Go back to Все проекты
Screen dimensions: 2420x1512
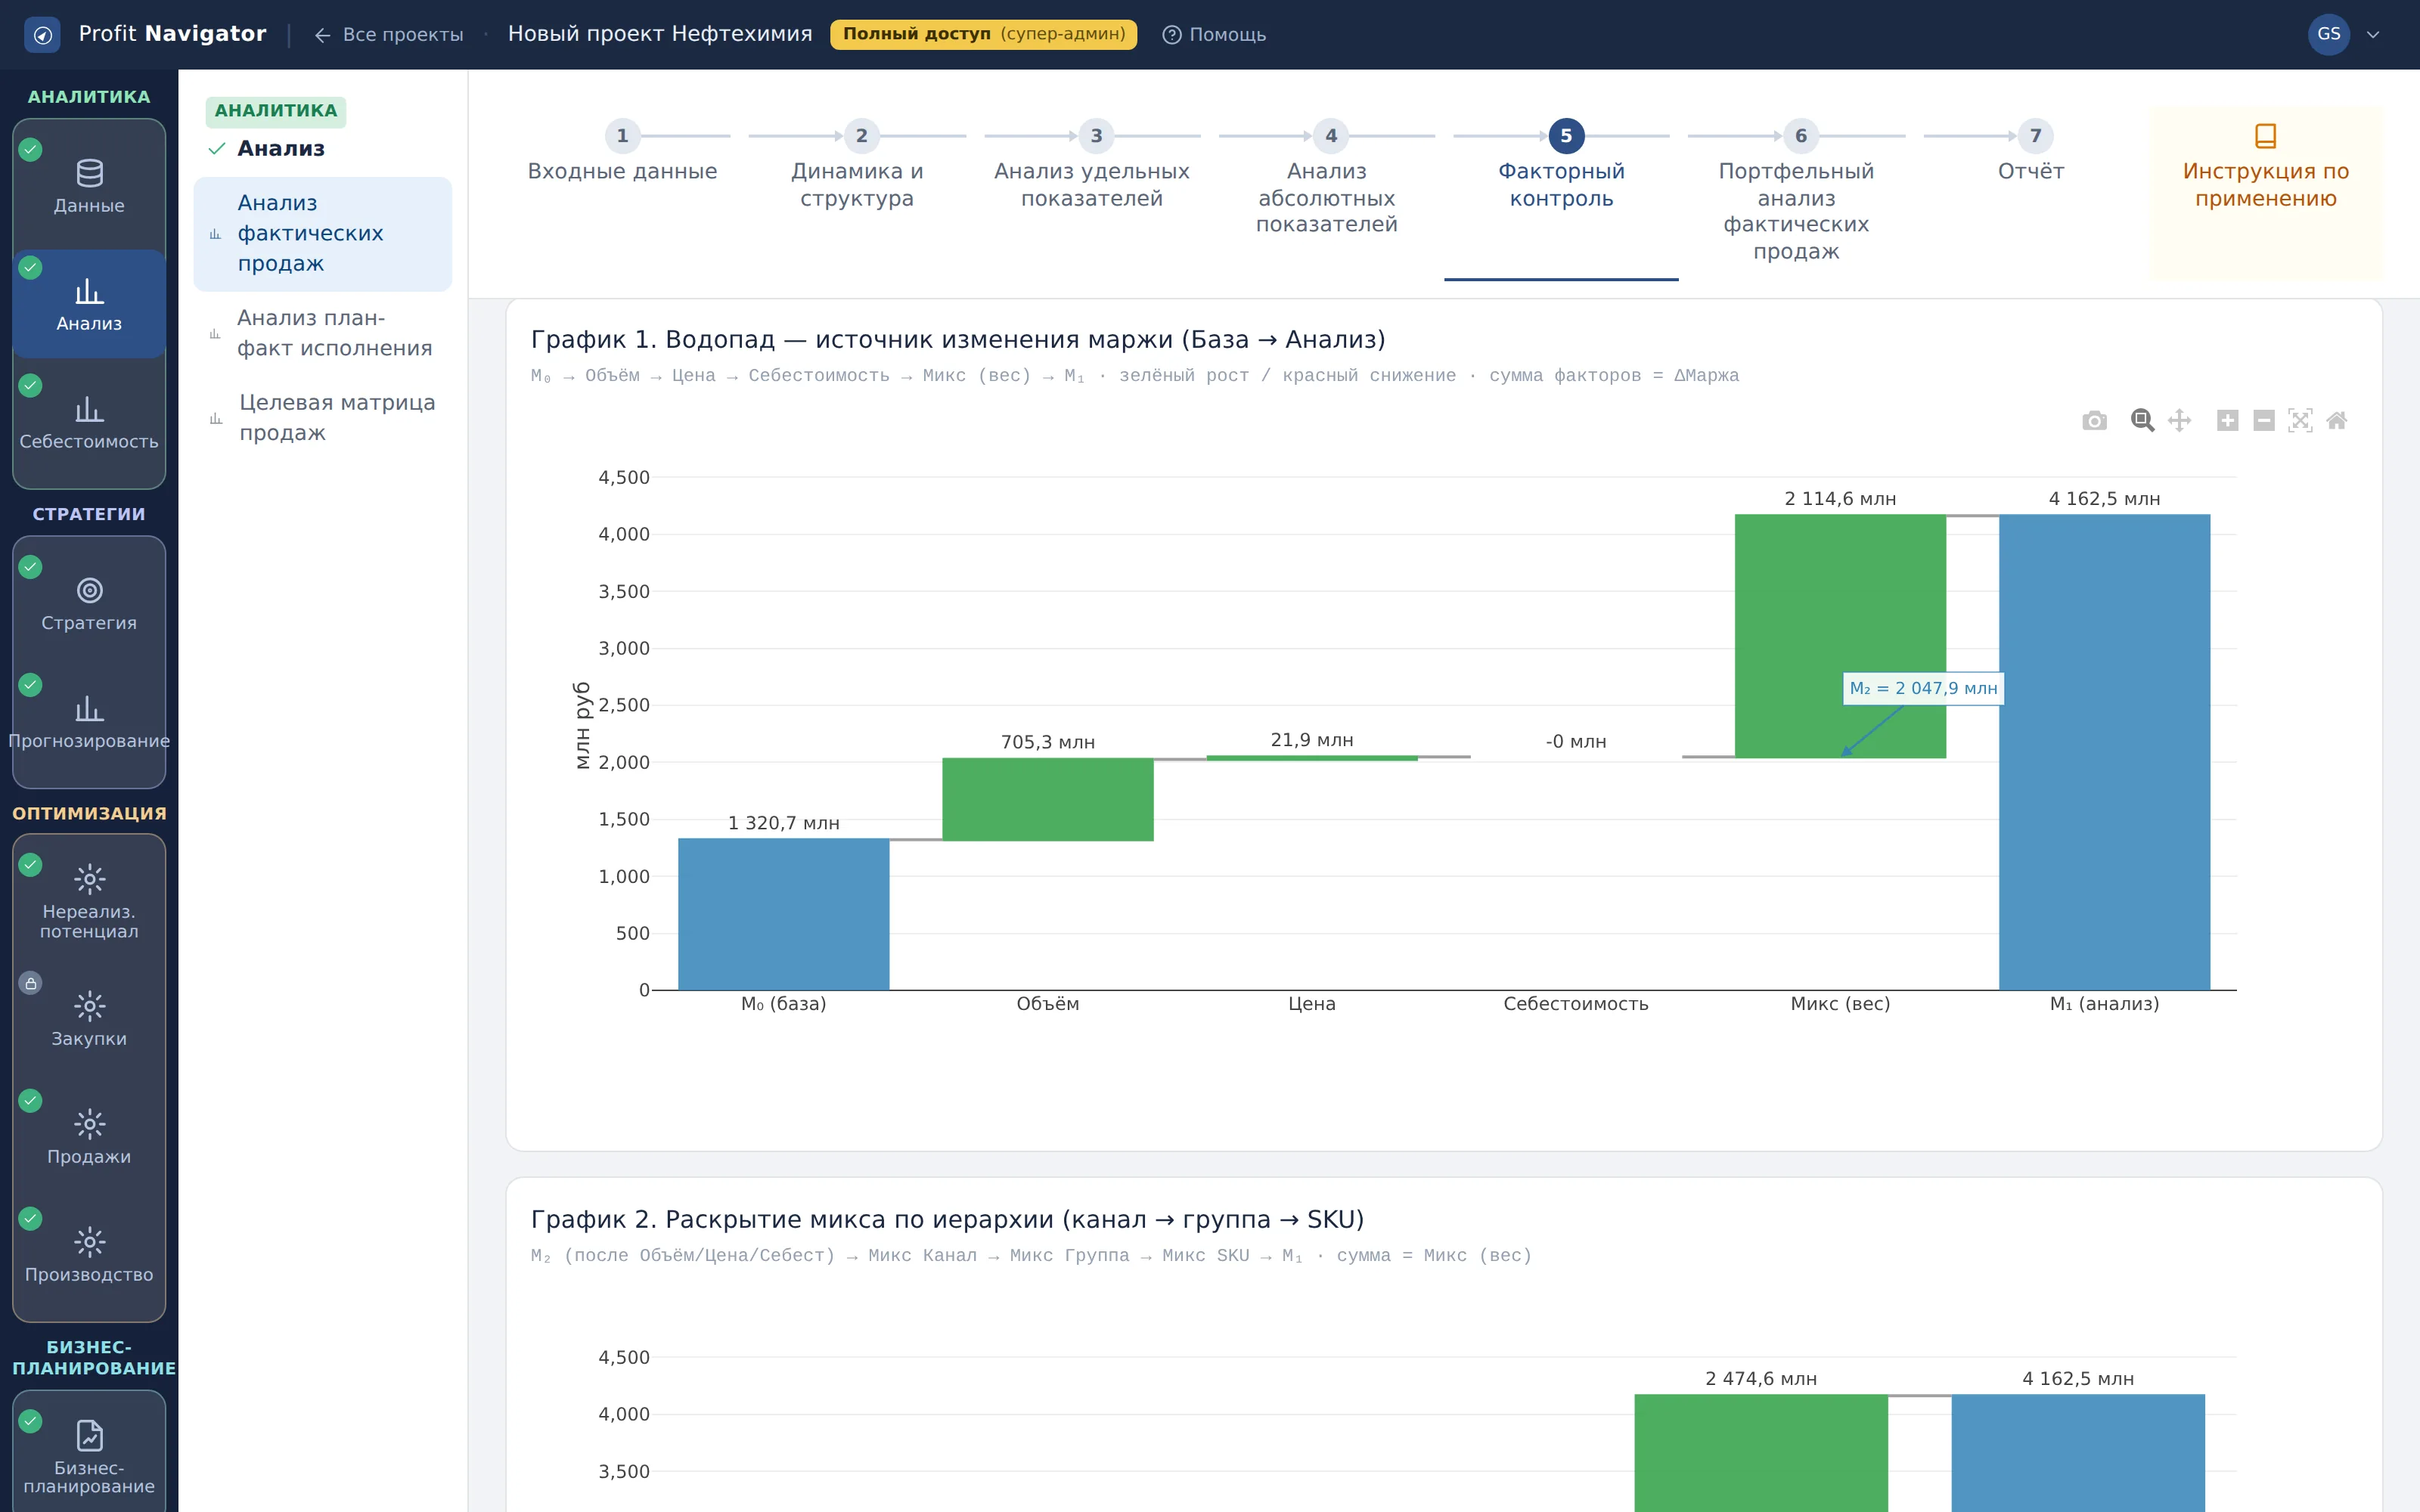coord(389,35)
